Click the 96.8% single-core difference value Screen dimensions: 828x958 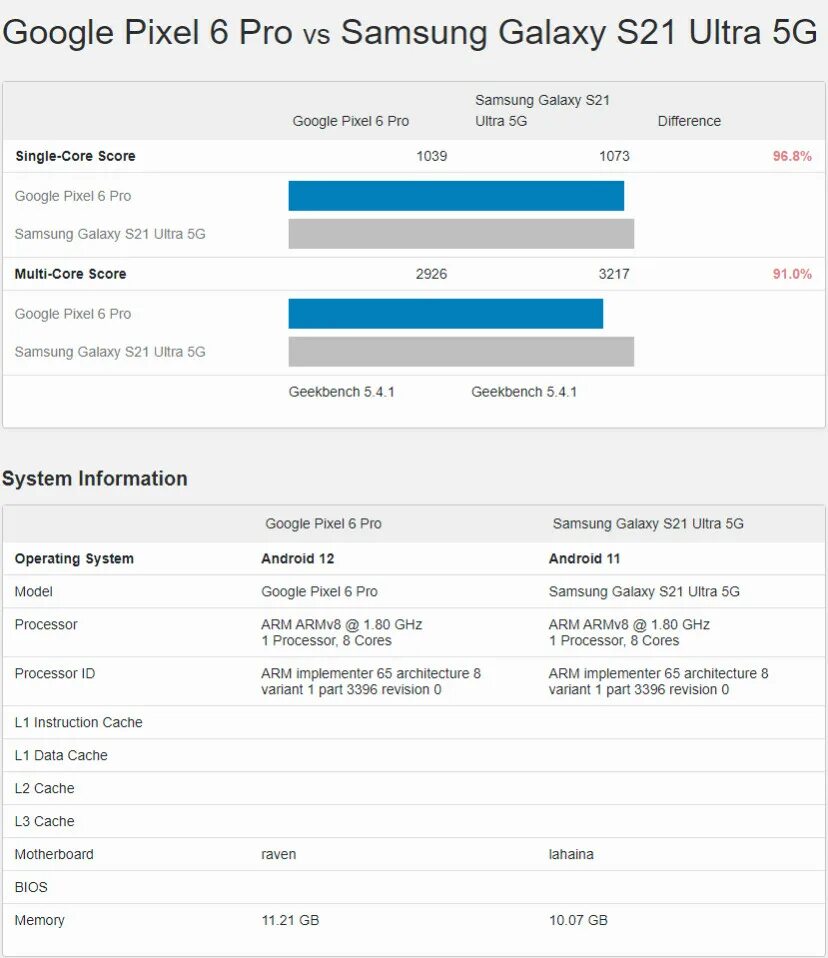tap(792, 156)
